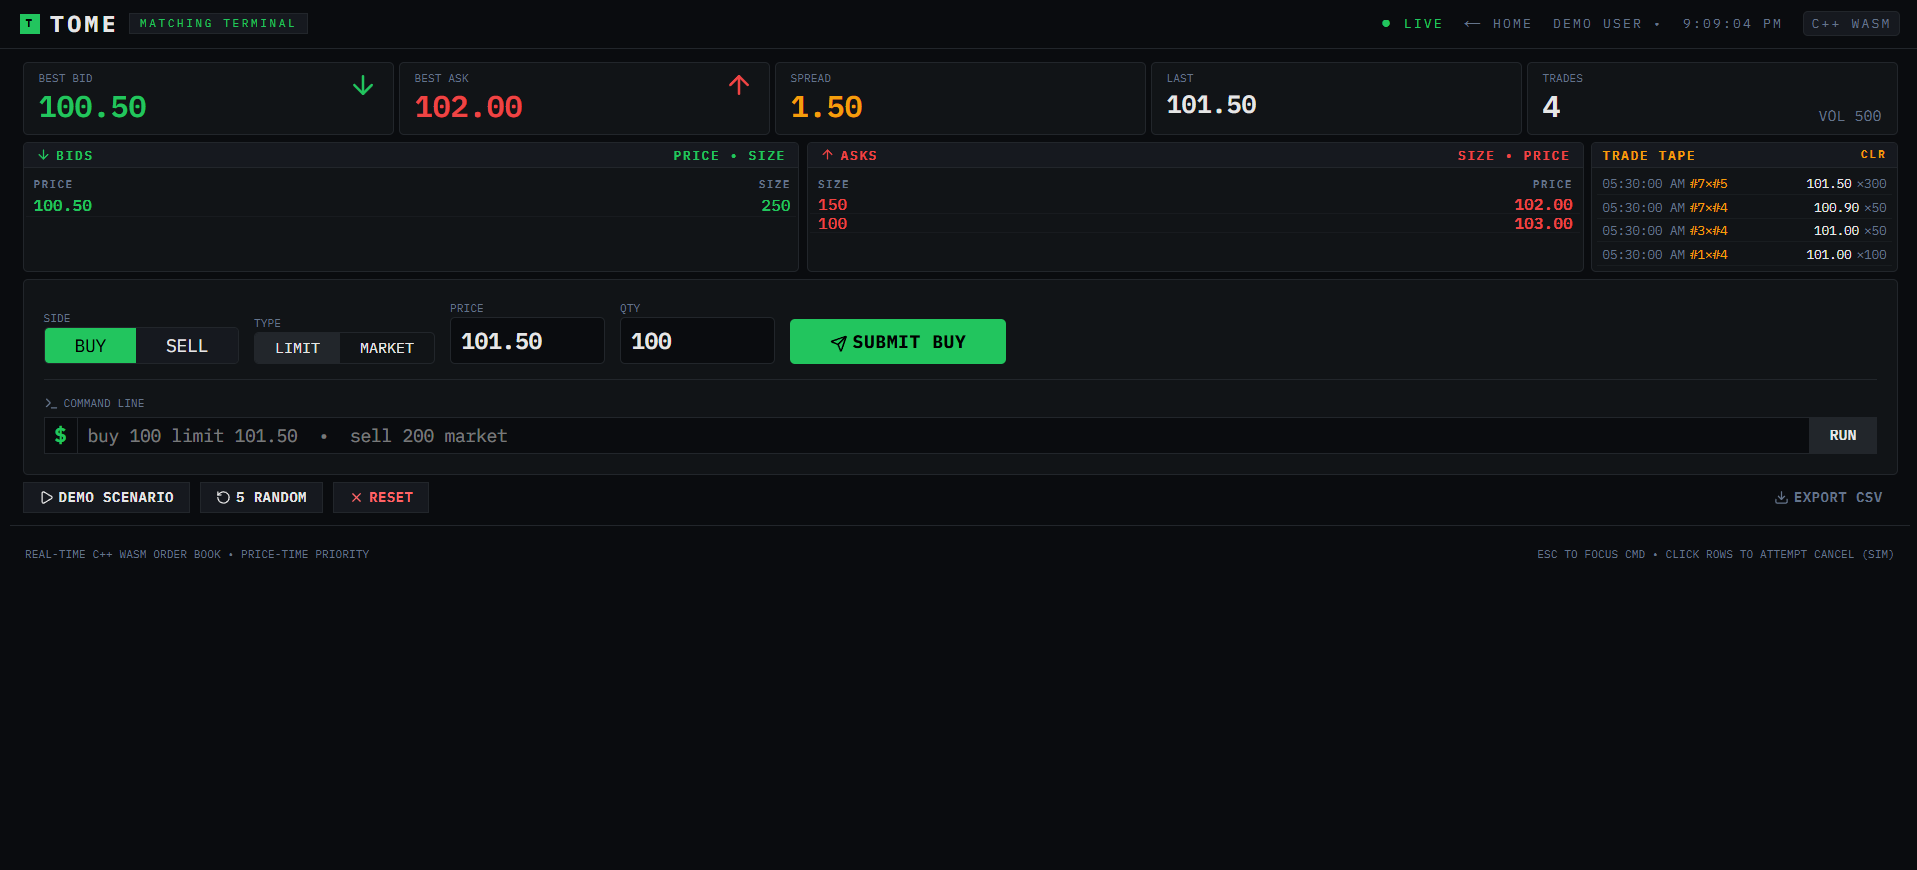Click the ask size 150
The width and height of the screenshot is (1917, 870).
tap(832, 205)
